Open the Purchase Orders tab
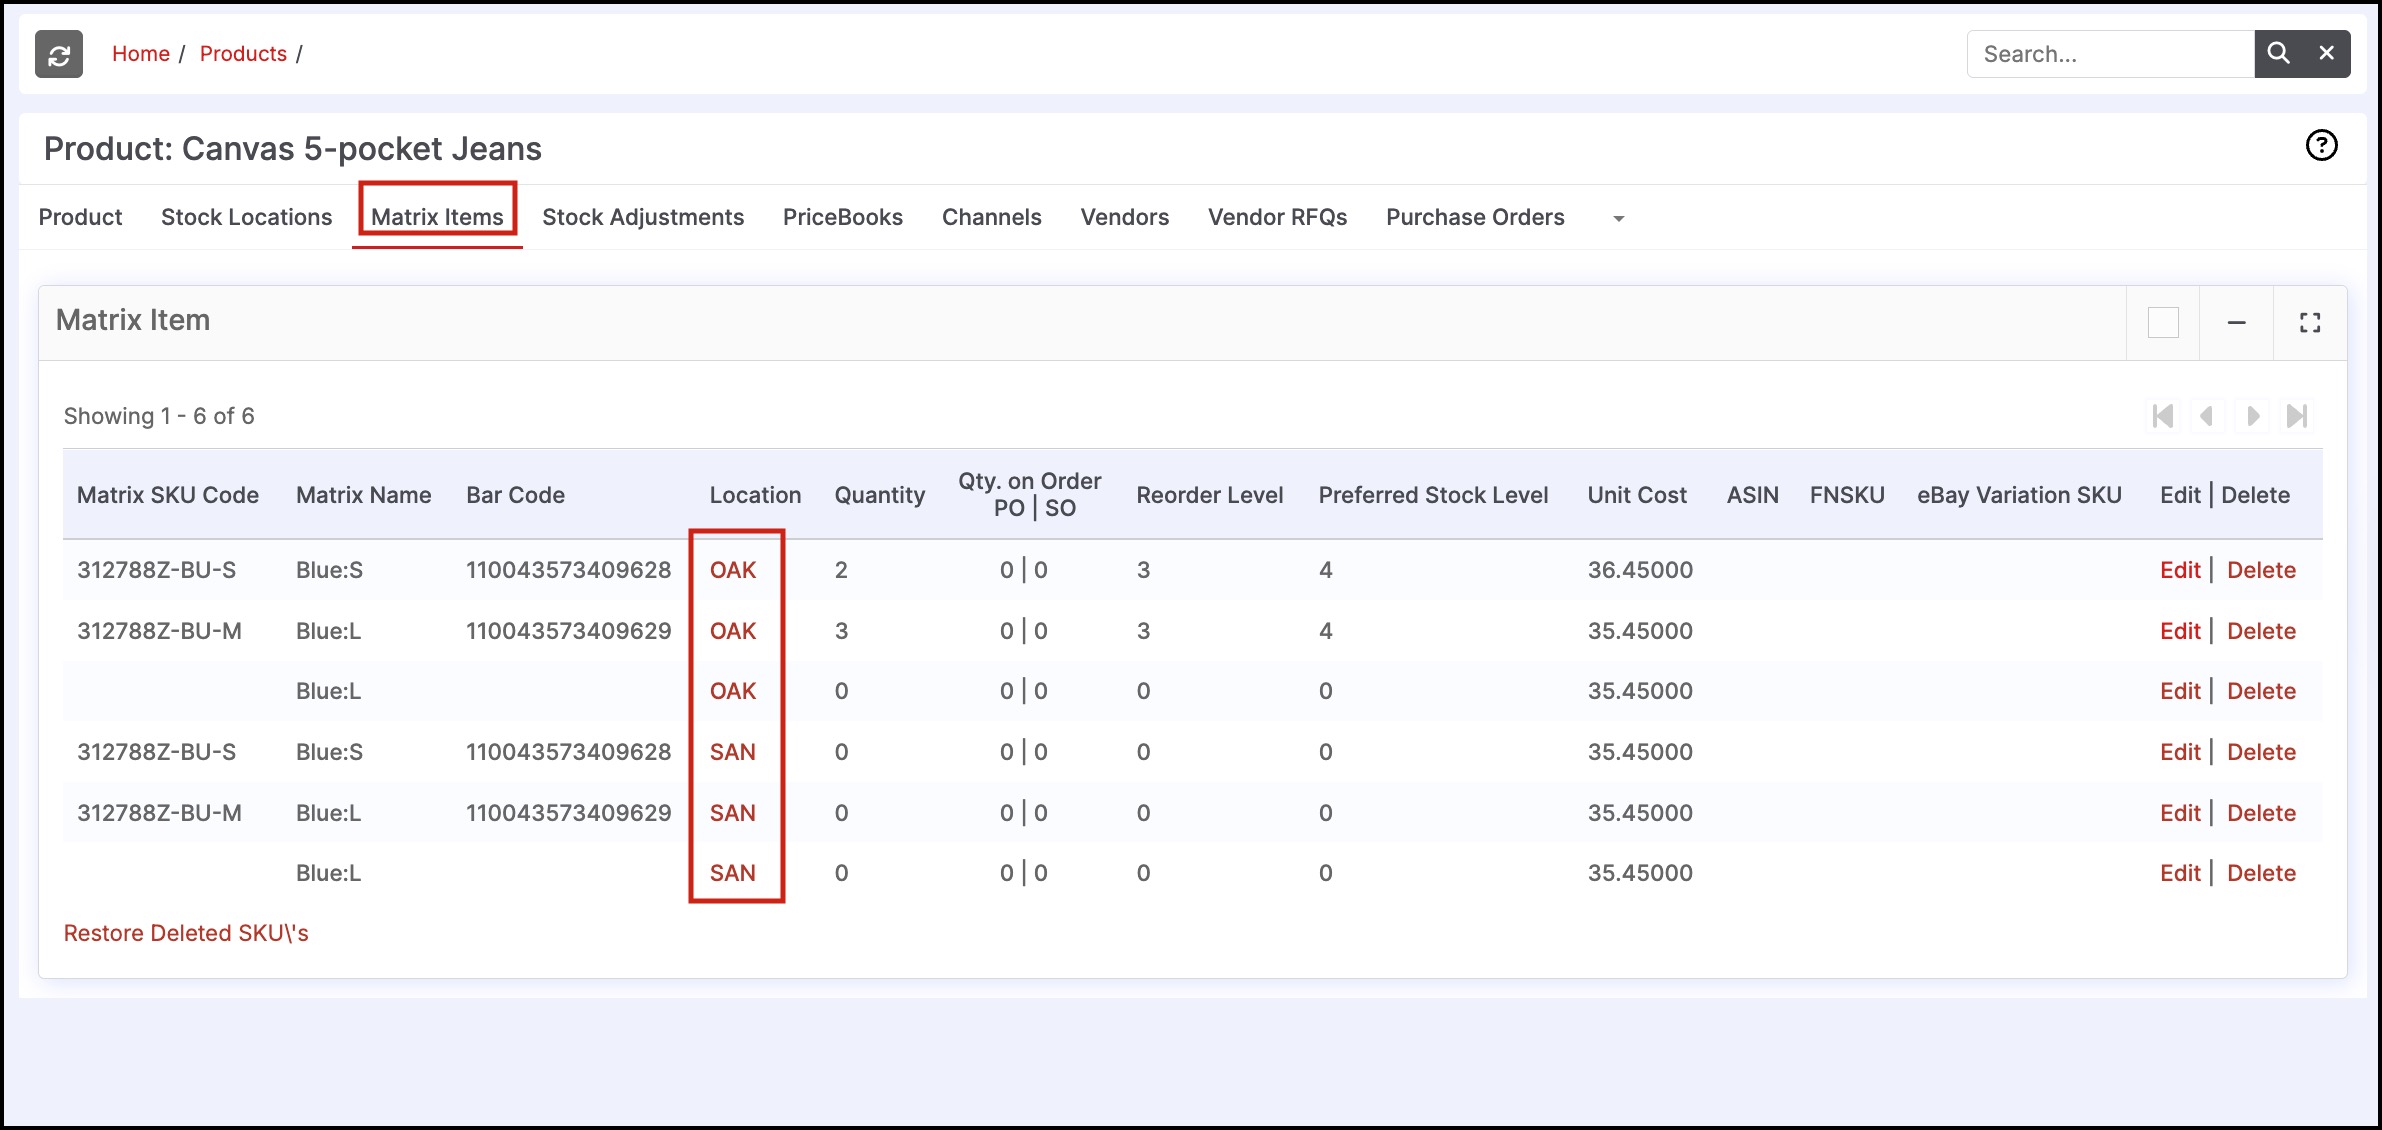Viewport: 2382px width, 1130px height. [1475, 217]
